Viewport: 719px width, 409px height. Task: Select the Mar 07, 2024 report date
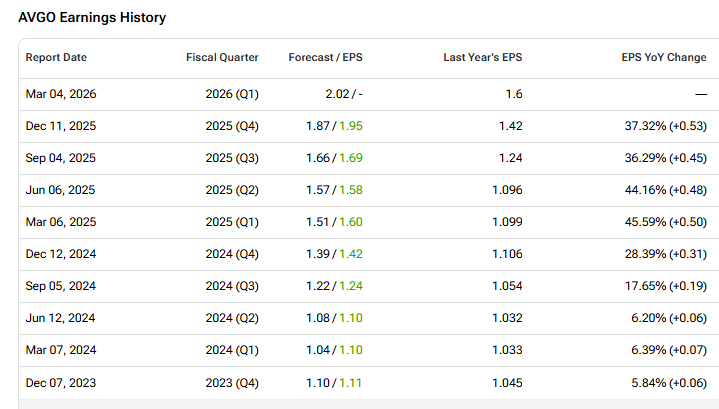click(61, 352)
